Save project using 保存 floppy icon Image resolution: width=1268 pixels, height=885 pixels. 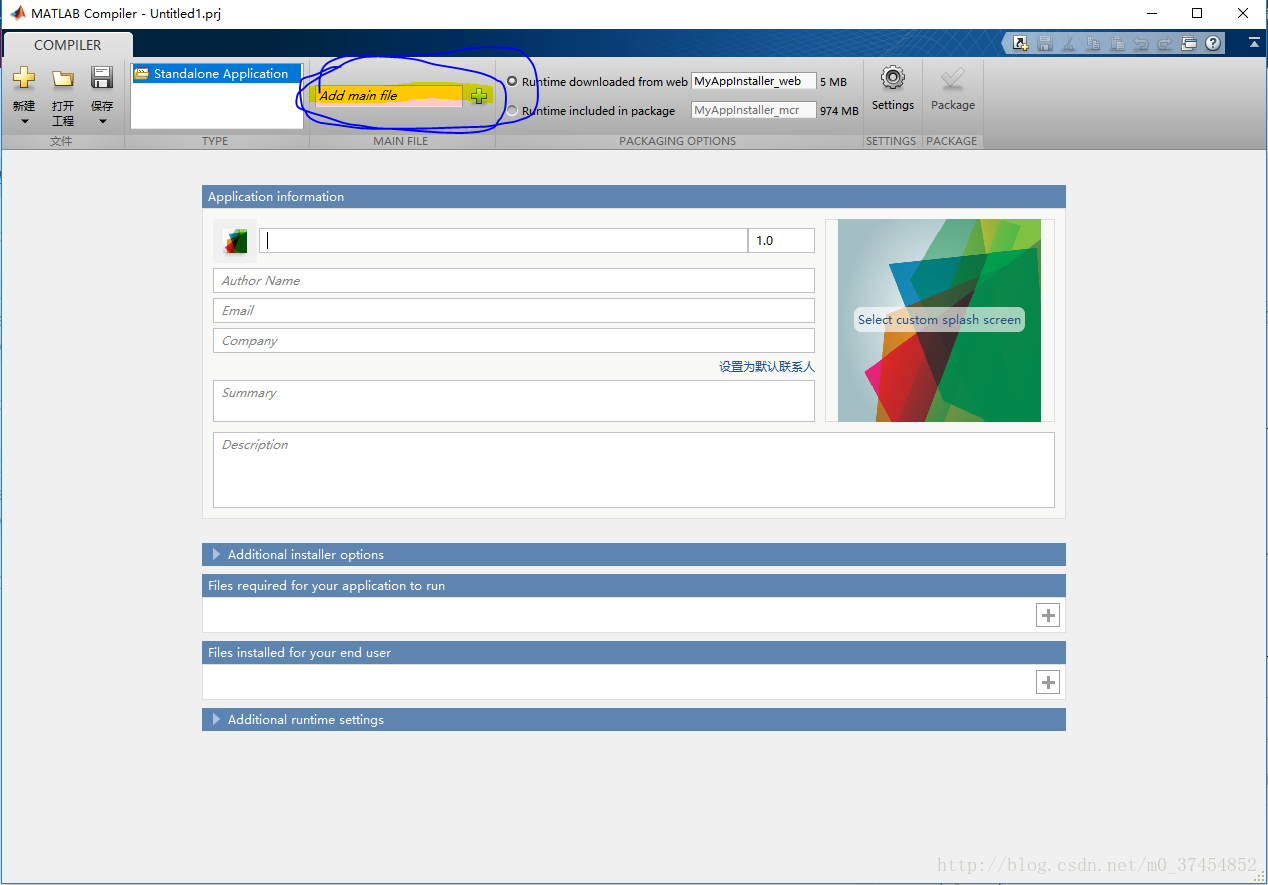point(102,78)
